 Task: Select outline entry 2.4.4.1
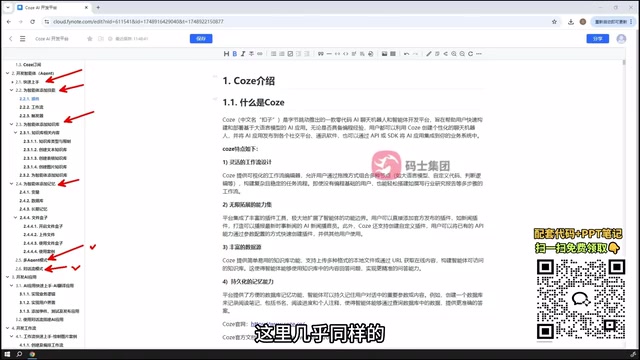click(43, 226)
